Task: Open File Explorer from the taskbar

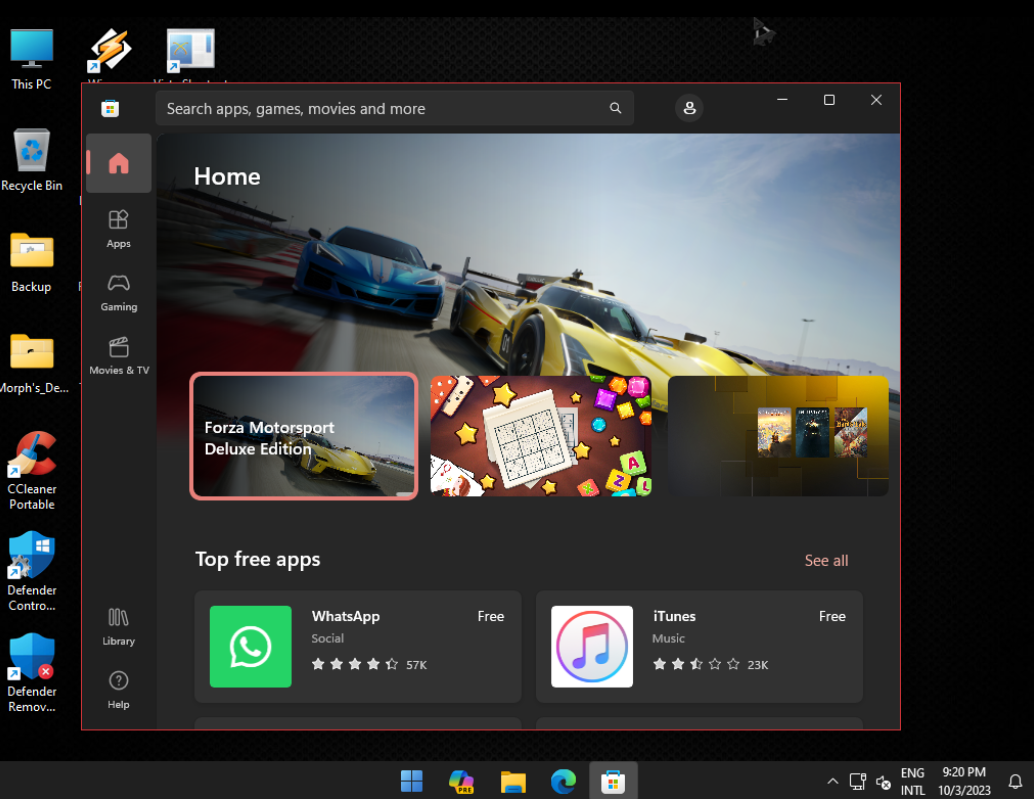Action: [512, 782]
